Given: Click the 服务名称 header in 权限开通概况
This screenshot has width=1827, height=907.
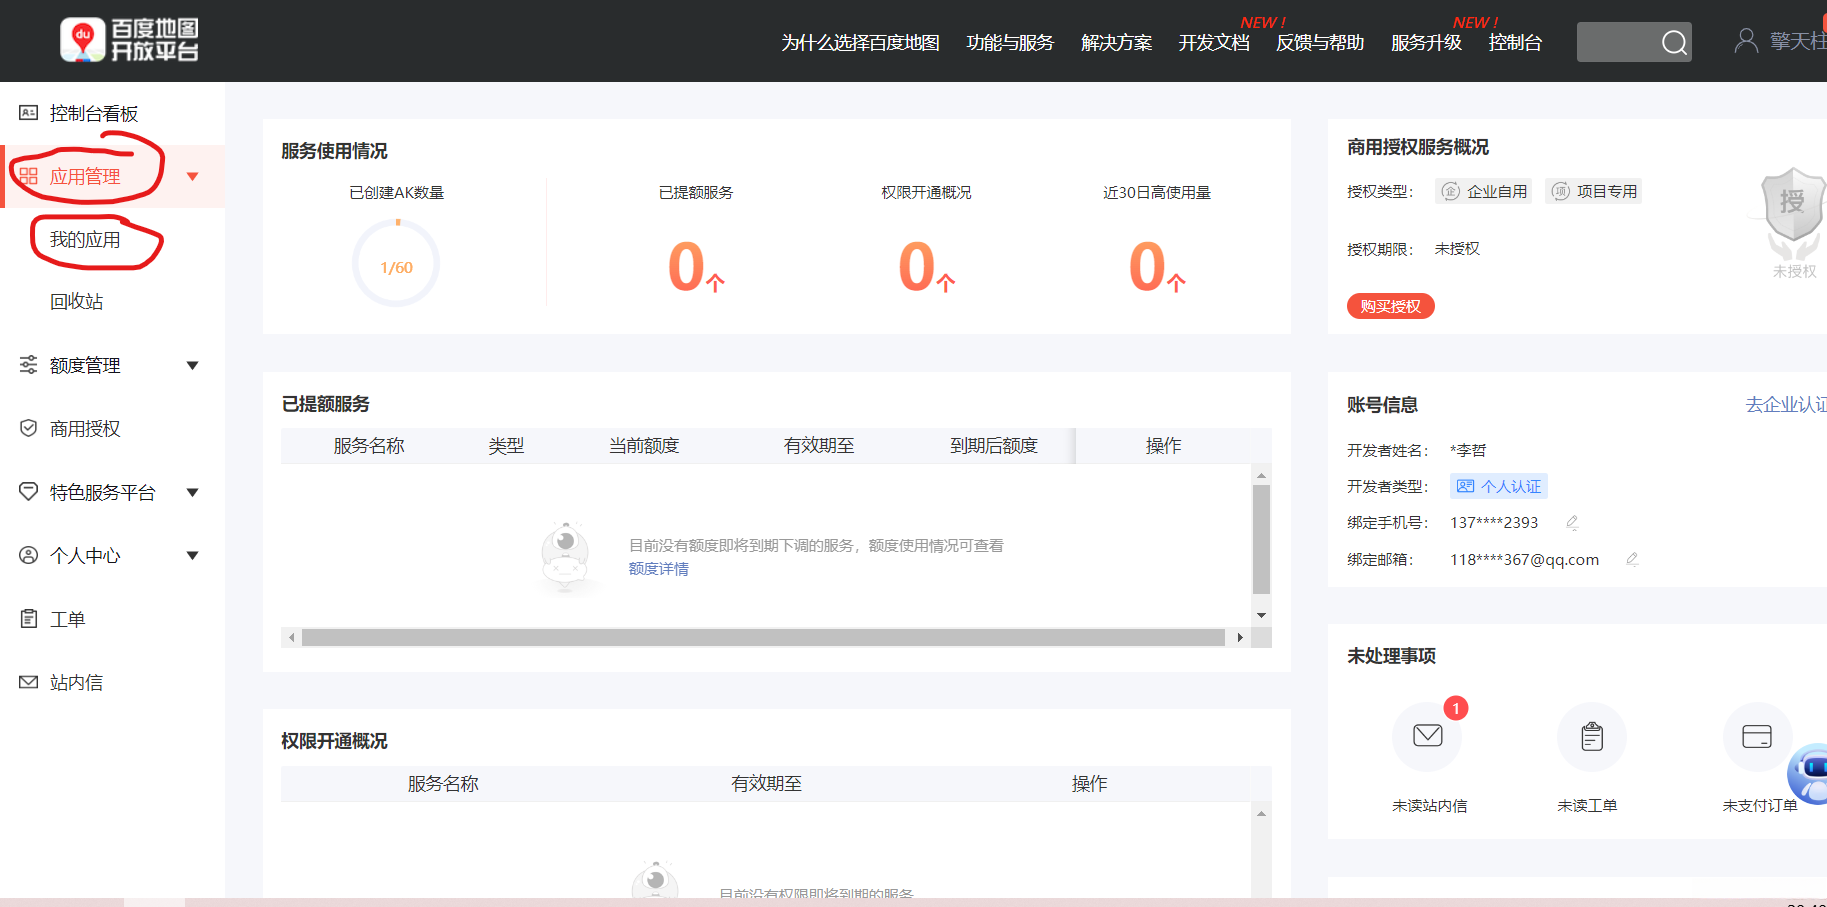Looking at the screenshot, I should pyautogui.click(x=443, y=784).
